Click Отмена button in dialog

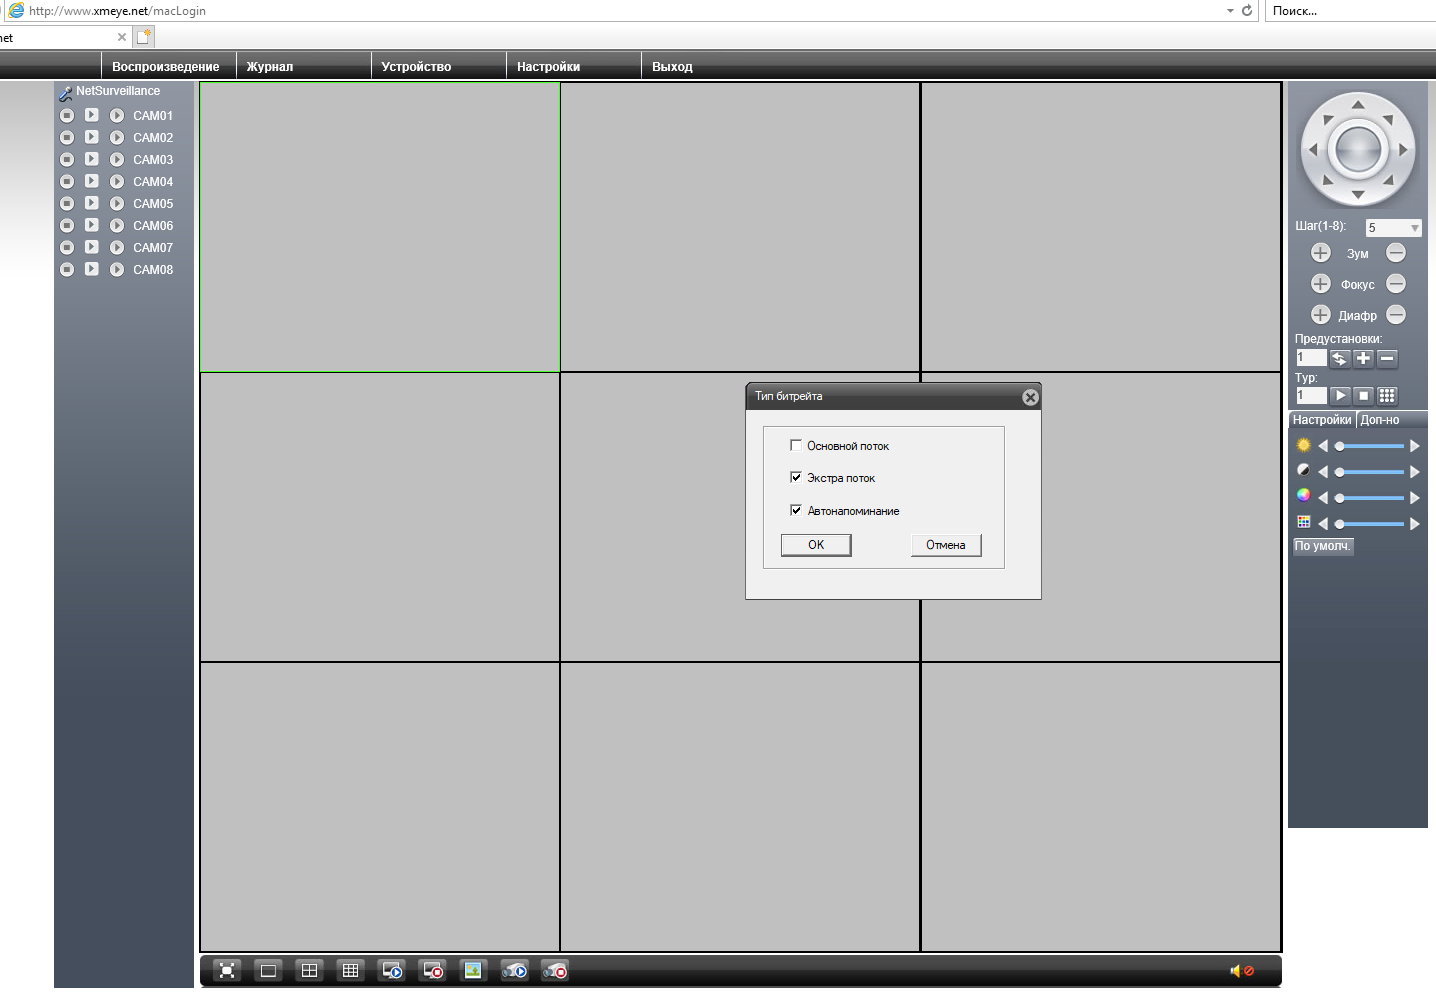click(946, 545)
